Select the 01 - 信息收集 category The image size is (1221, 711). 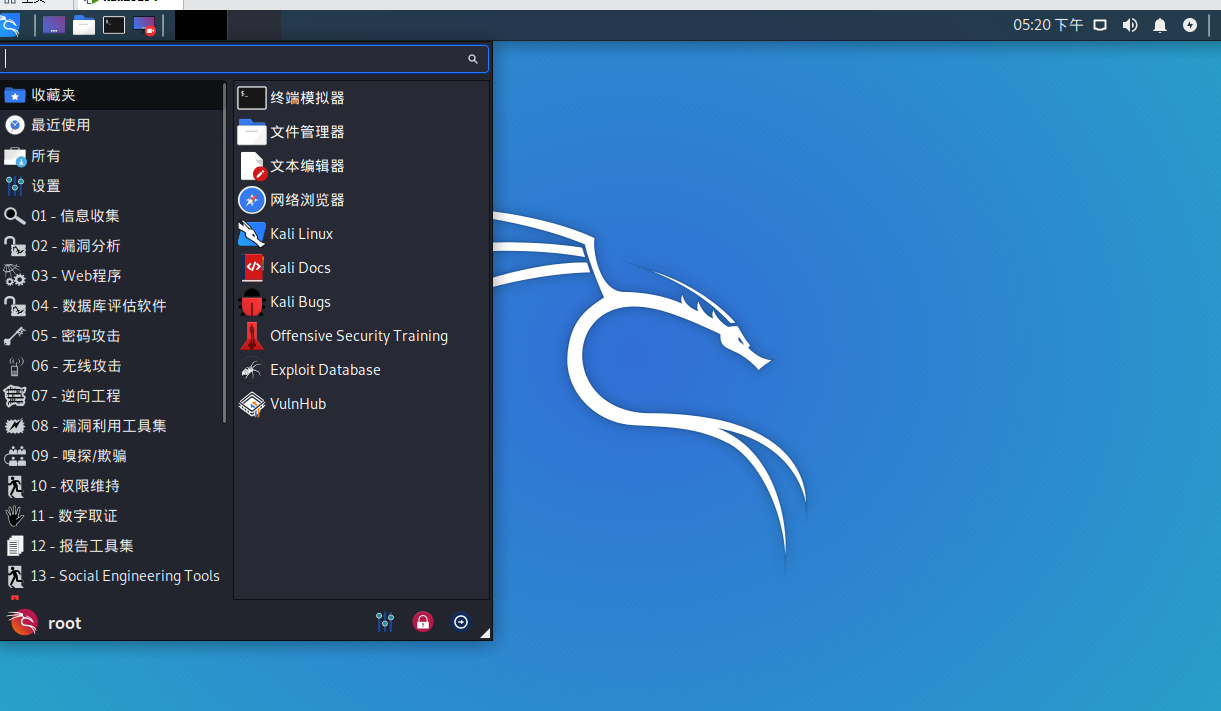pos(113,216)
